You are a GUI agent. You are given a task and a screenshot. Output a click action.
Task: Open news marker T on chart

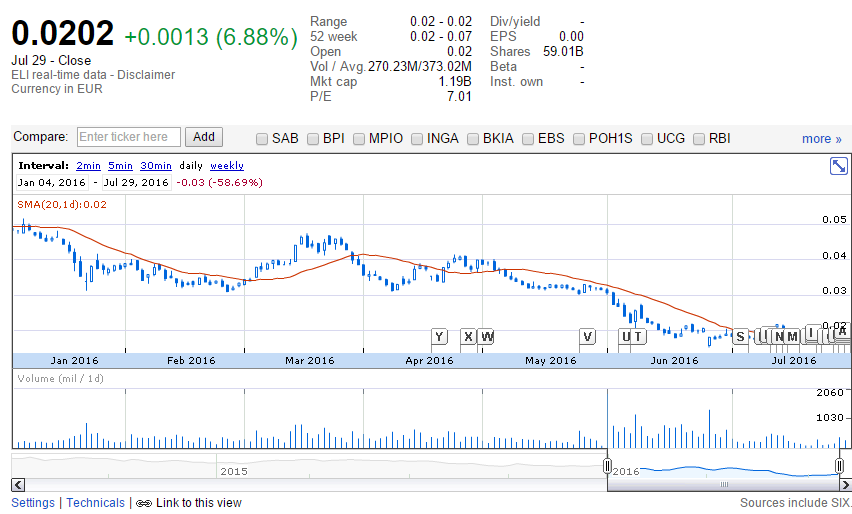pos(638,337)
